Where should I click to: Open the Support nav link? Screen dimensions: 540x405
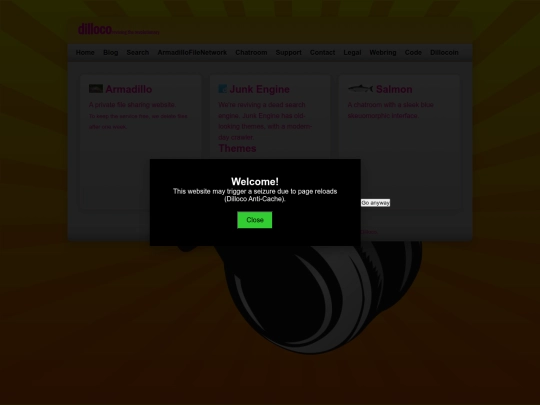[x=289, y=52]
